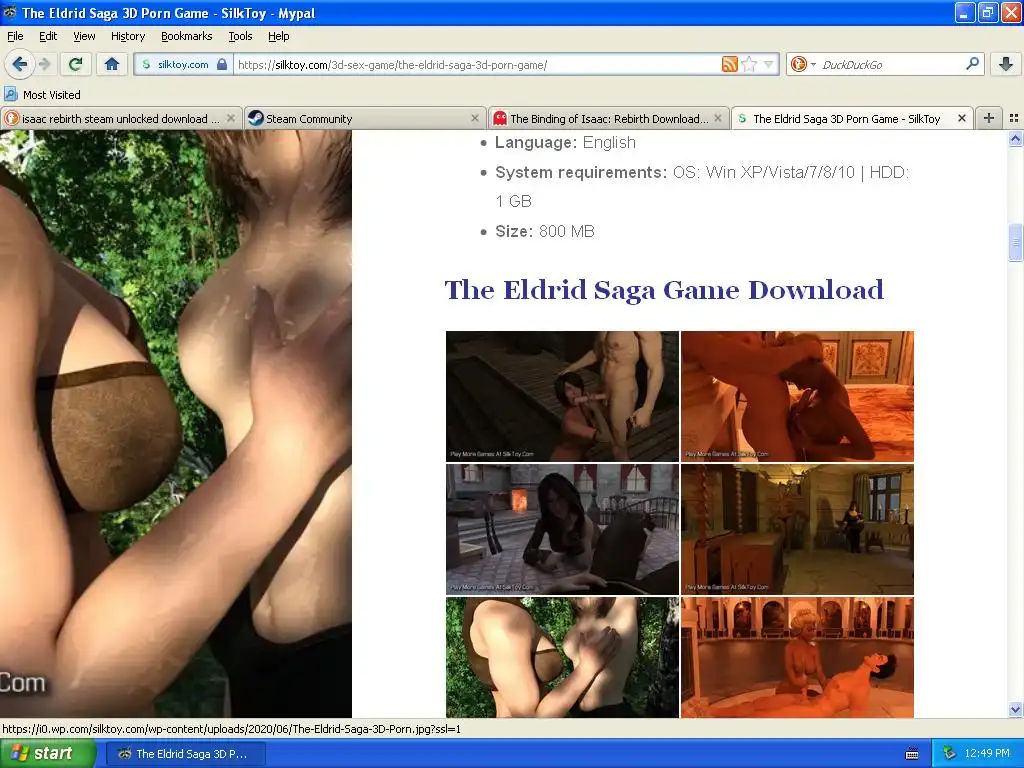Open the Windows start button
Image resolution: width=1024 pixels, height=768 pixels.
pyautogui.click(x=48, y=753)
